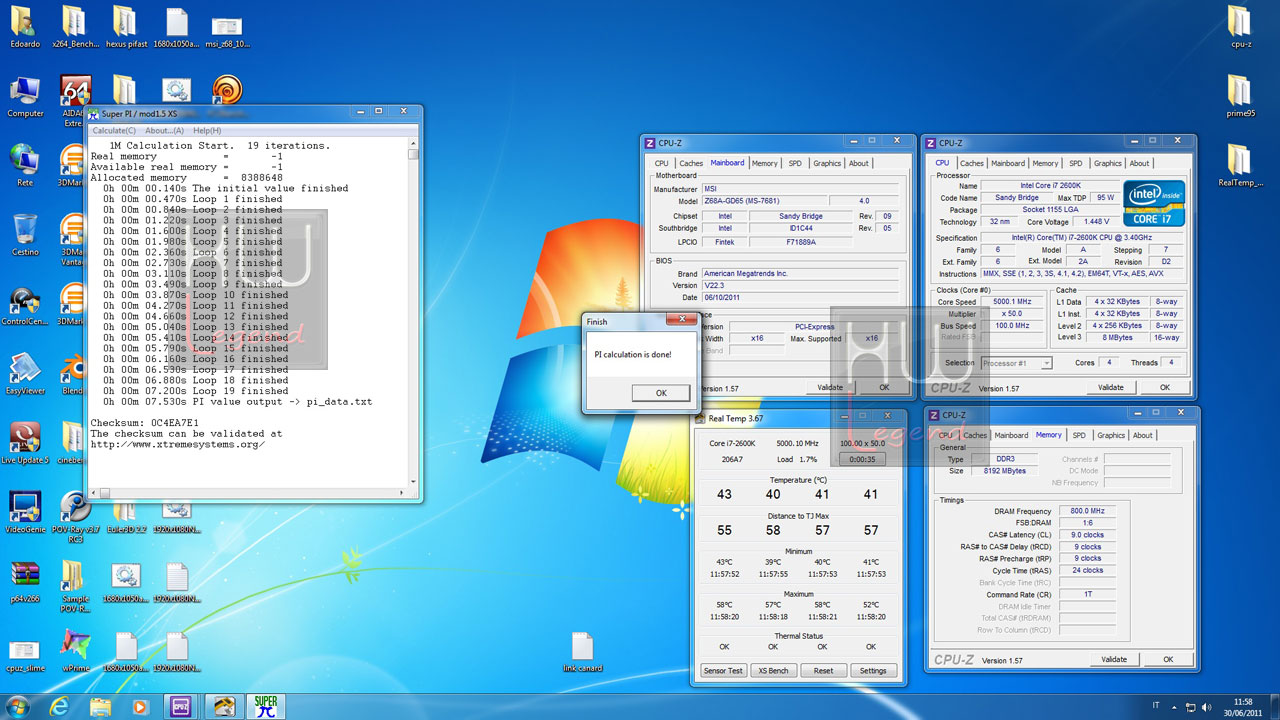Open the Selection Processor #1 dropdown
The image size is (1280, 720).
point(1016,363)
